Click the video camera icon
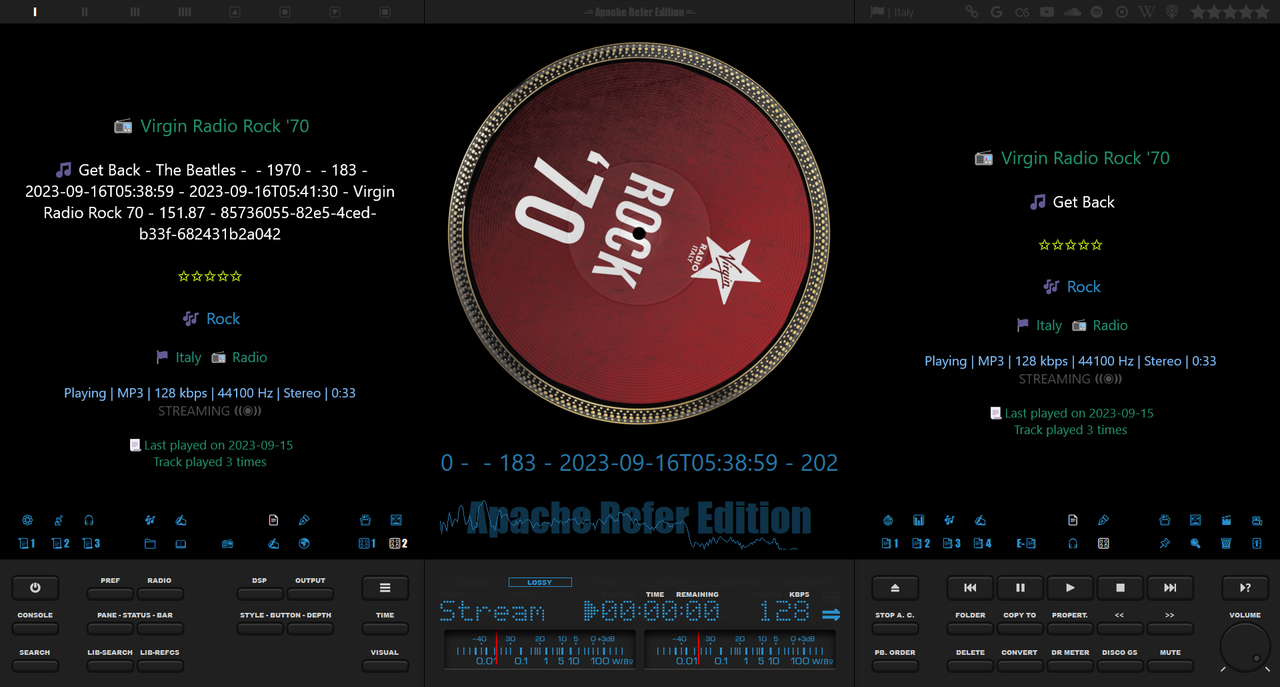 pos(1257,520)
